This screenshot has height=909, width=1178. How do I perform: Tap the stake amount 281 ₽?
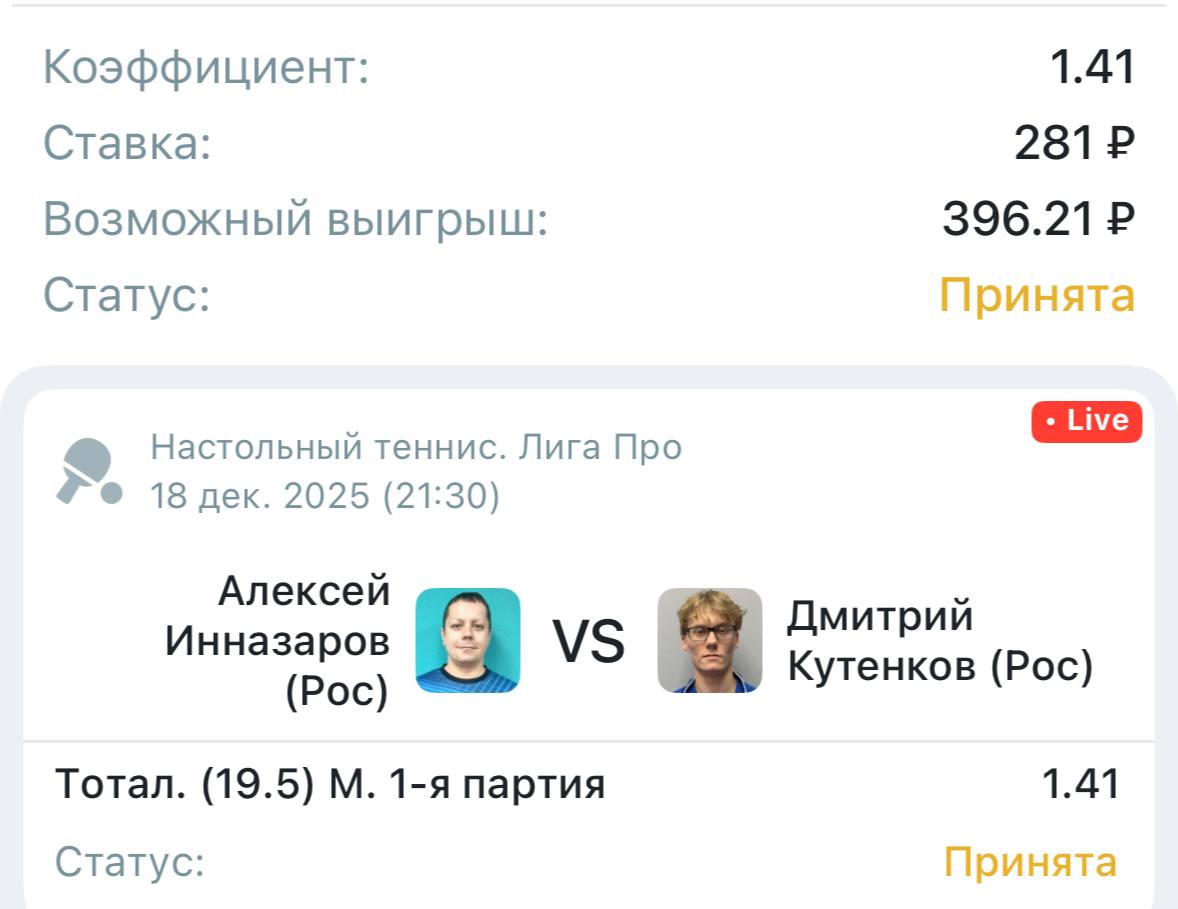pos(1074,144)
